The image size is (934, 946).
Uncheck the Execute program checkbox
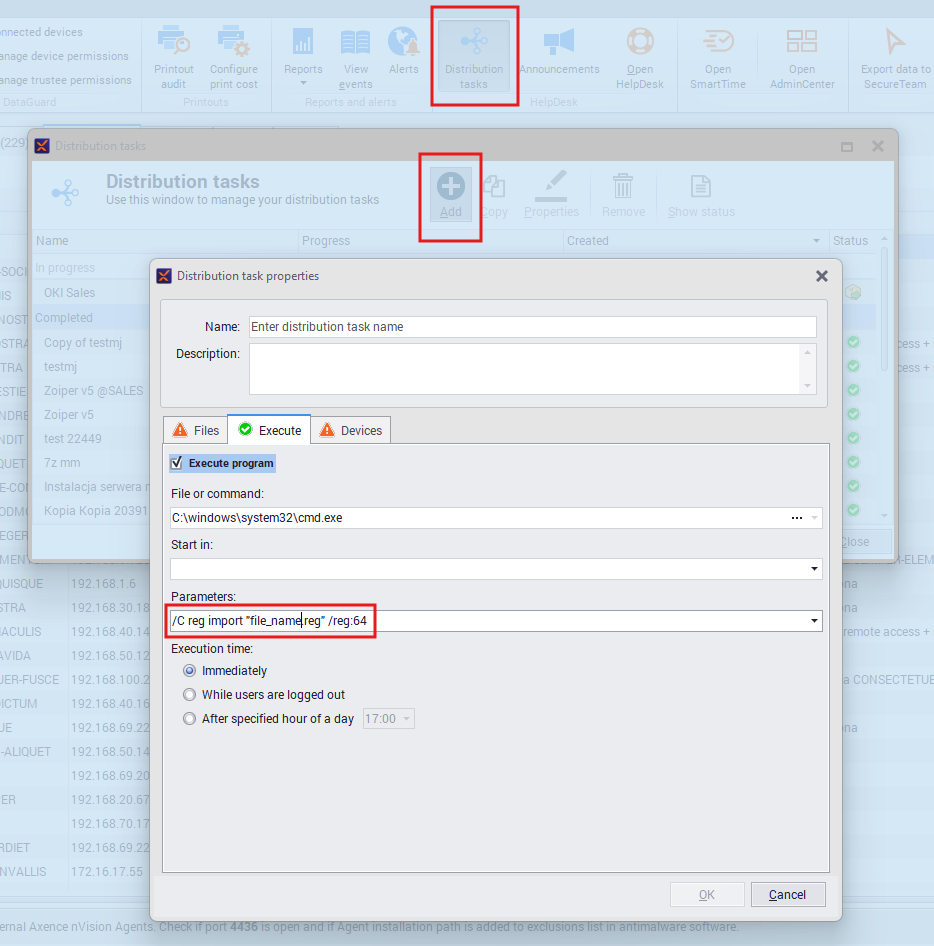(x=177, y=463)
